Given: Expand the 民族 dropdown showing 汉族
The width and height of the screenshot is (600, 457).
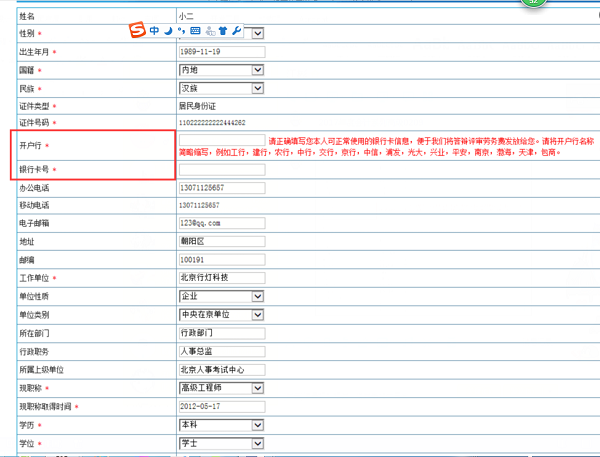Looking at the screenshot, I should coord(257,88).
